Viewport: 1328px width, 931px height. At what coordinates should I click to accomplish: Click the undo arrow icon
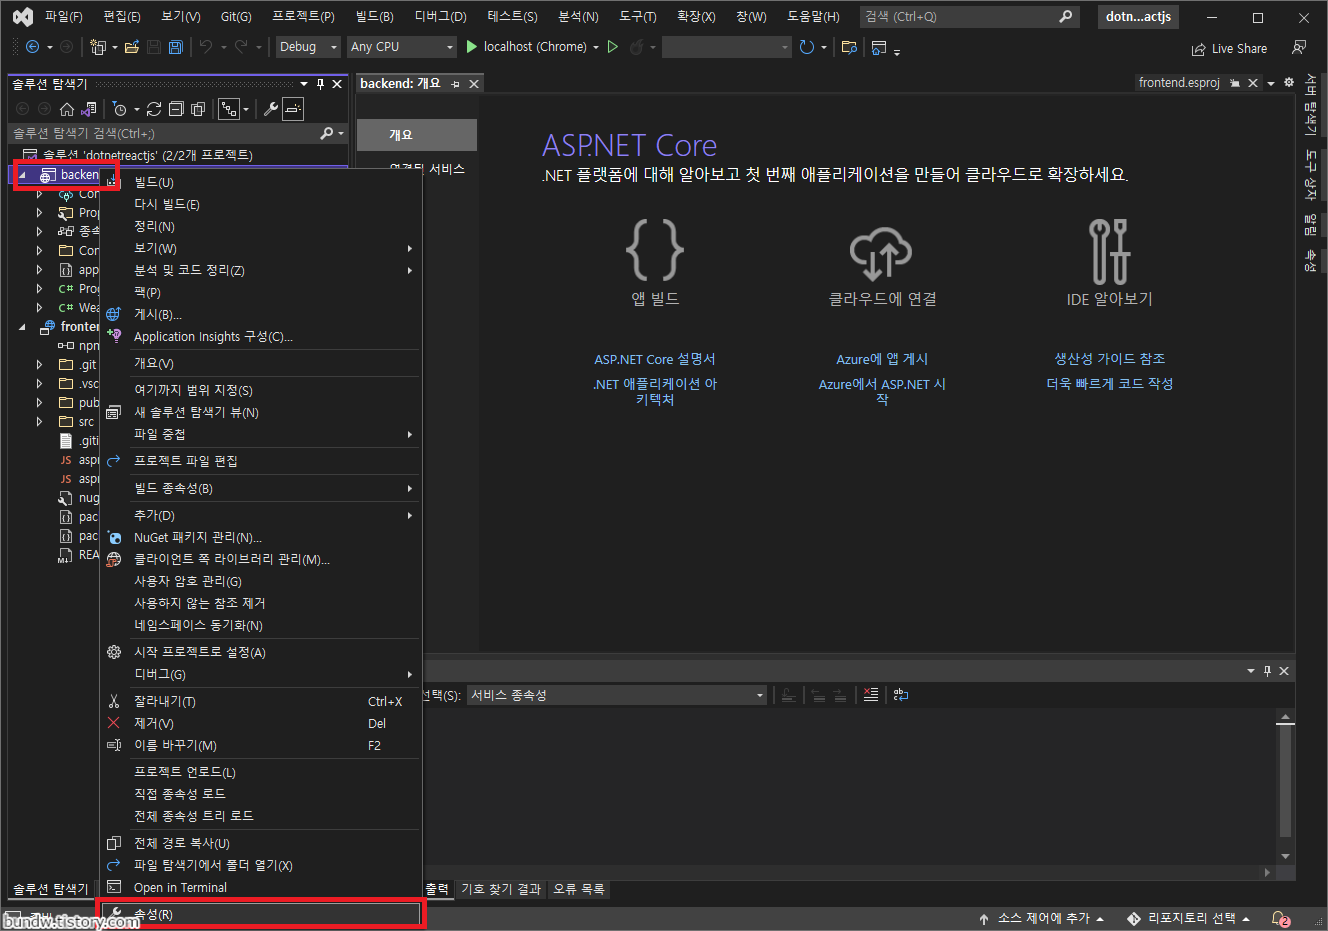click(206, 47)
